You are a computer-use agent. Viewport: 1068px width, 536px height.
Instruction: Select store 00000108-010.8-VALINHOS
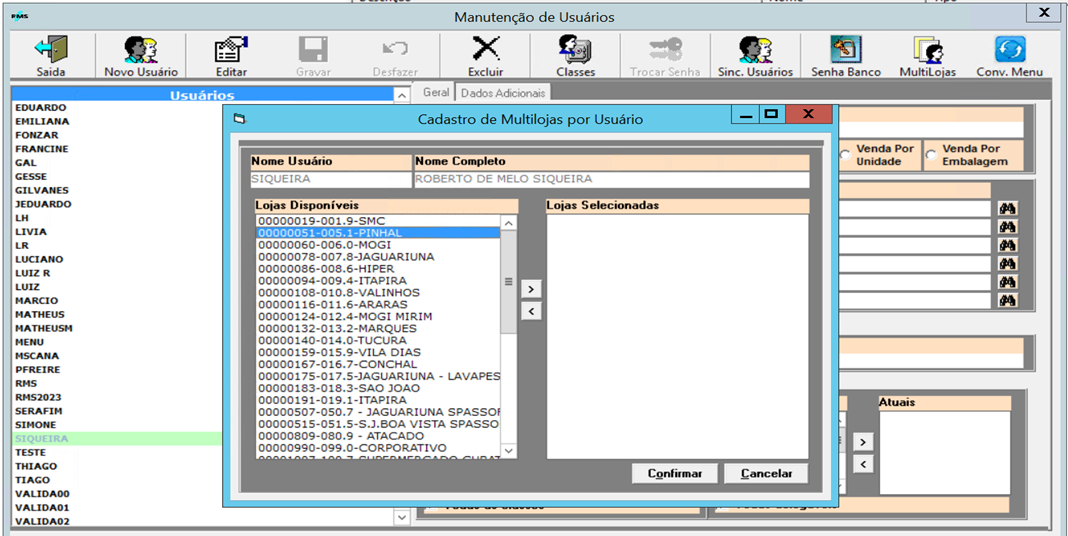(378, 292)
